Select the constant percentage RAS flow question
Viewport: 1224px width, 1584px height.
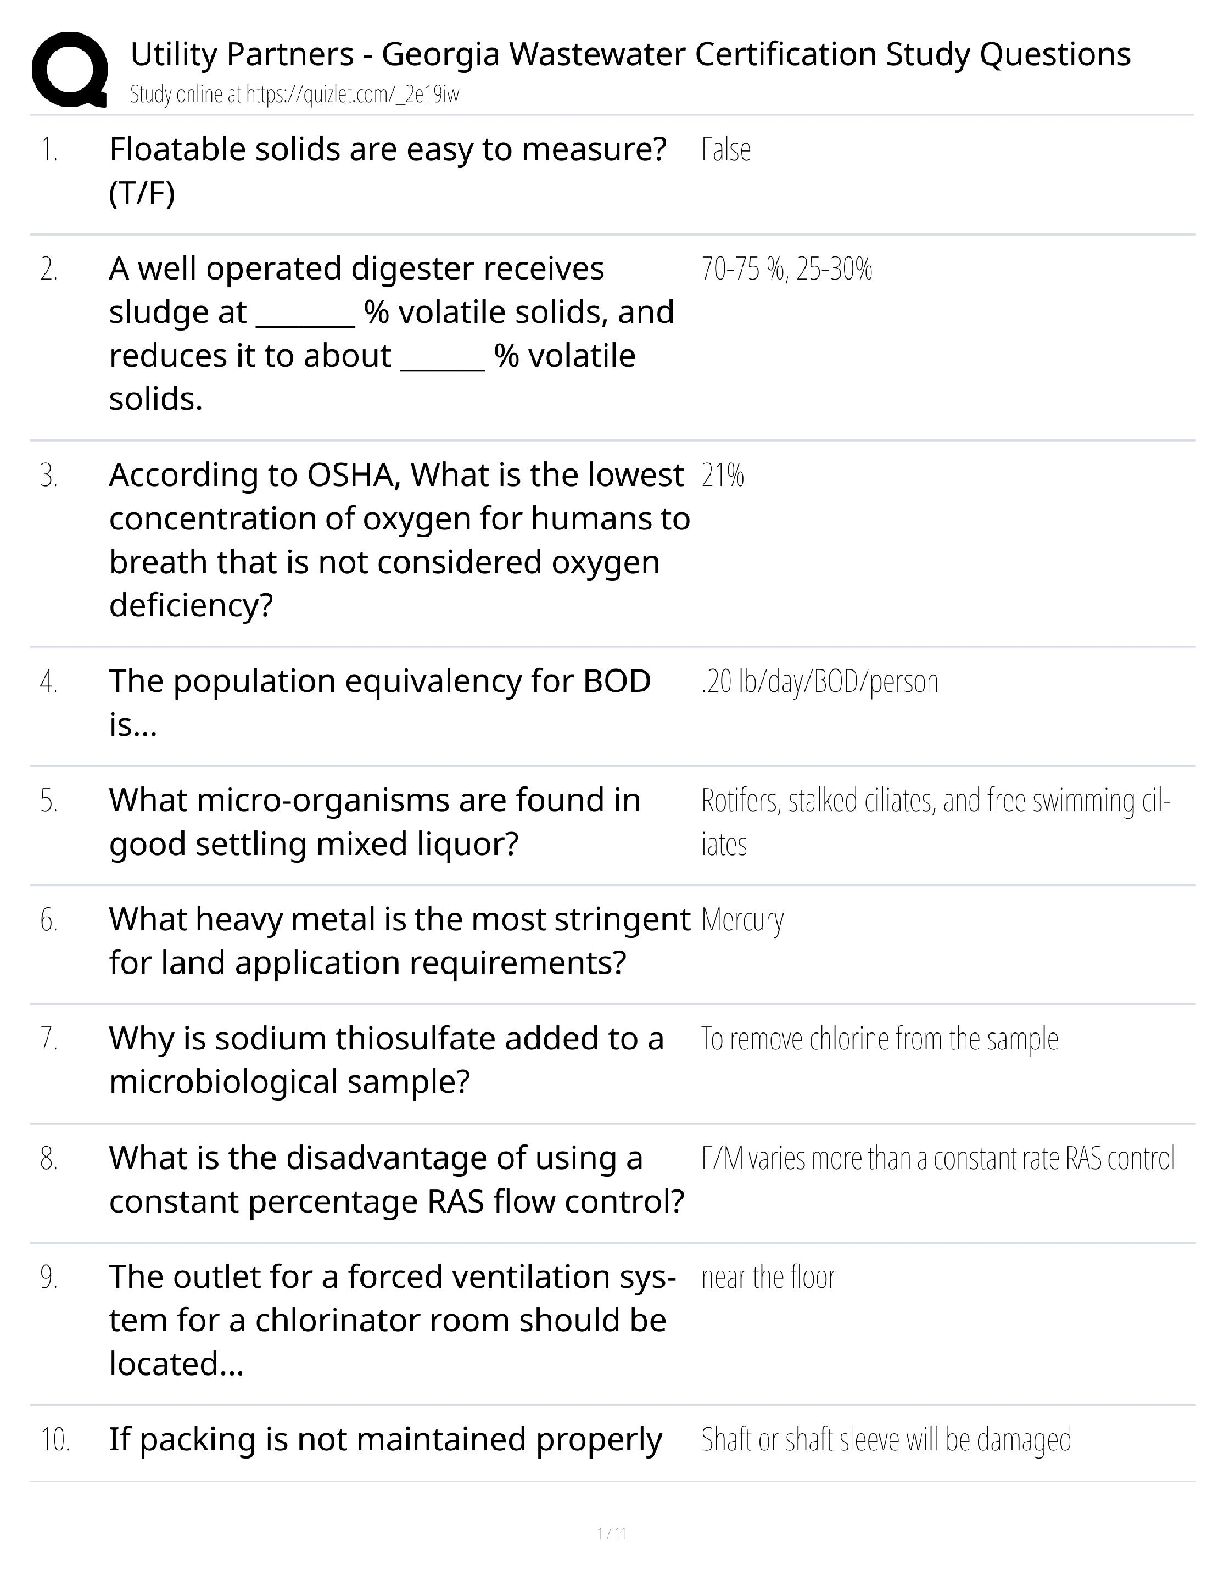[x=396, y=1178]
